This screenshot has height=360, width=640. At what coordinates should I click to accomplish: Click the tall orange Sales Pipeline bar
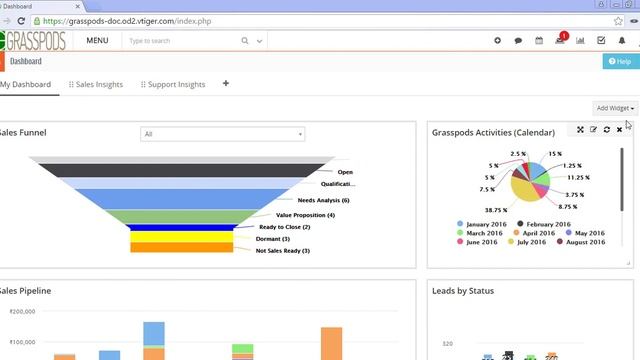pos(331,344)
